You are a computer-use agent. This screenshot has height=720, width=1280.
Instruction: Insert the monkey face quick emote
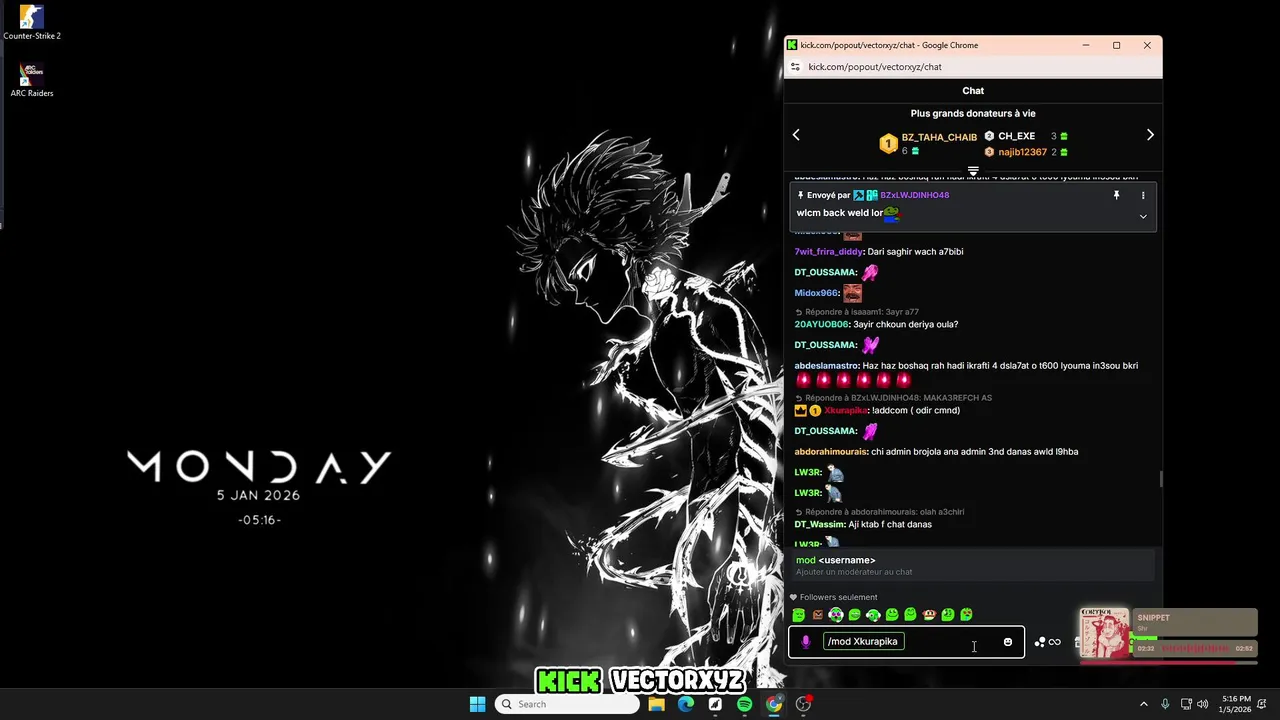(929, 615)
